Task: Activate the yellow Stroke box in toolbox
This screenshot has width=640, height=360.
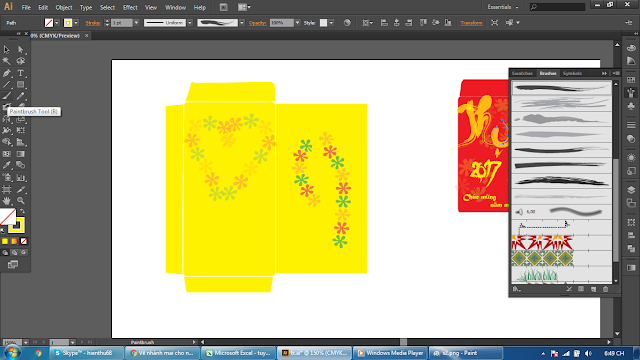Action: click(x=17, y=225)
